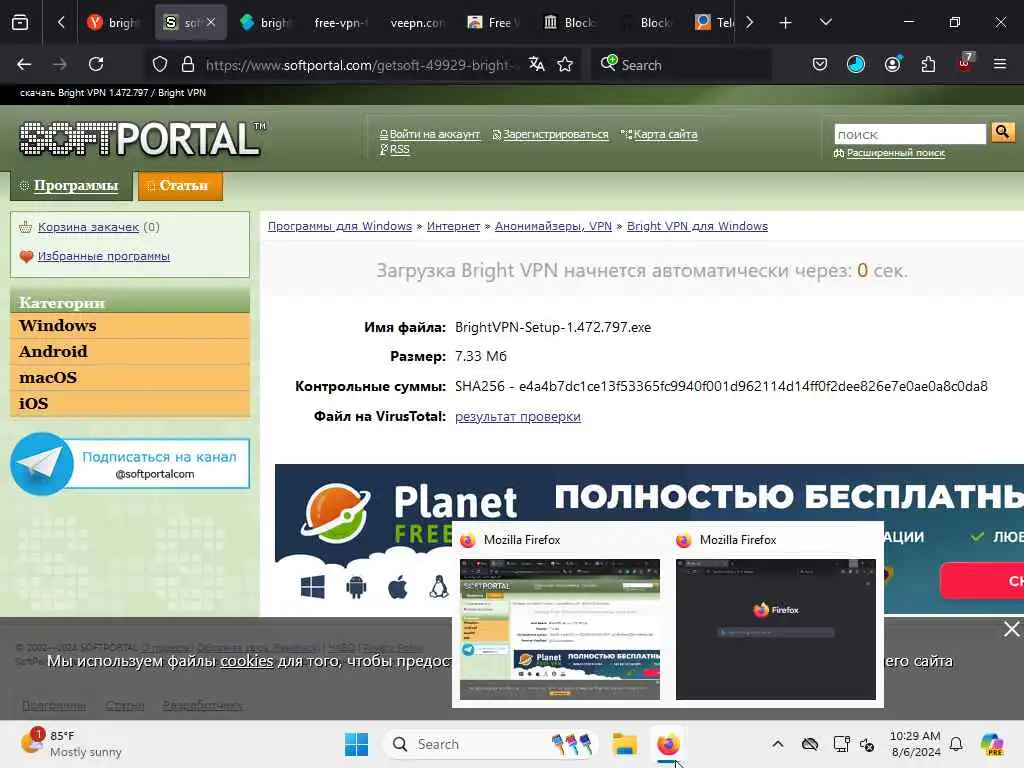1024x768 pixels.
Task: Click Подписаться на канал Telegram banner
Action: [x=130, y=464]
